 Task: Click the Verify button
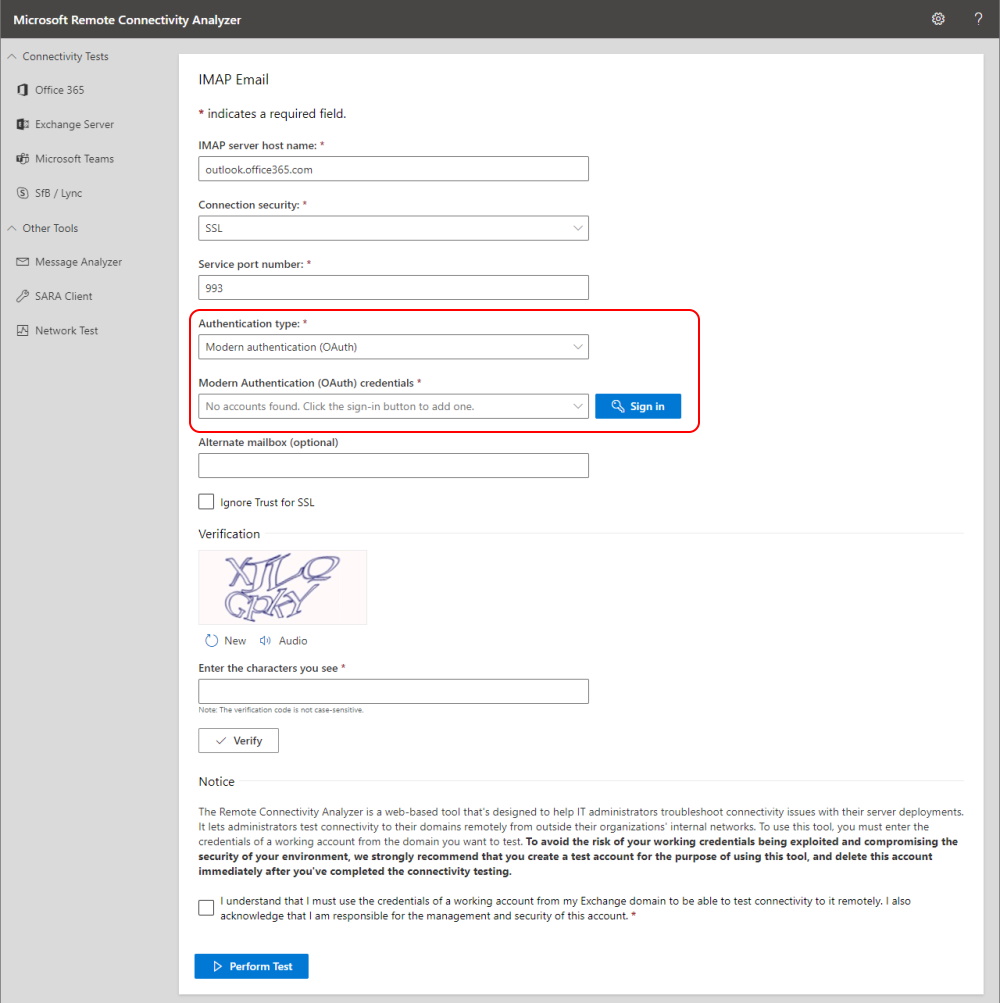point(238,740)
